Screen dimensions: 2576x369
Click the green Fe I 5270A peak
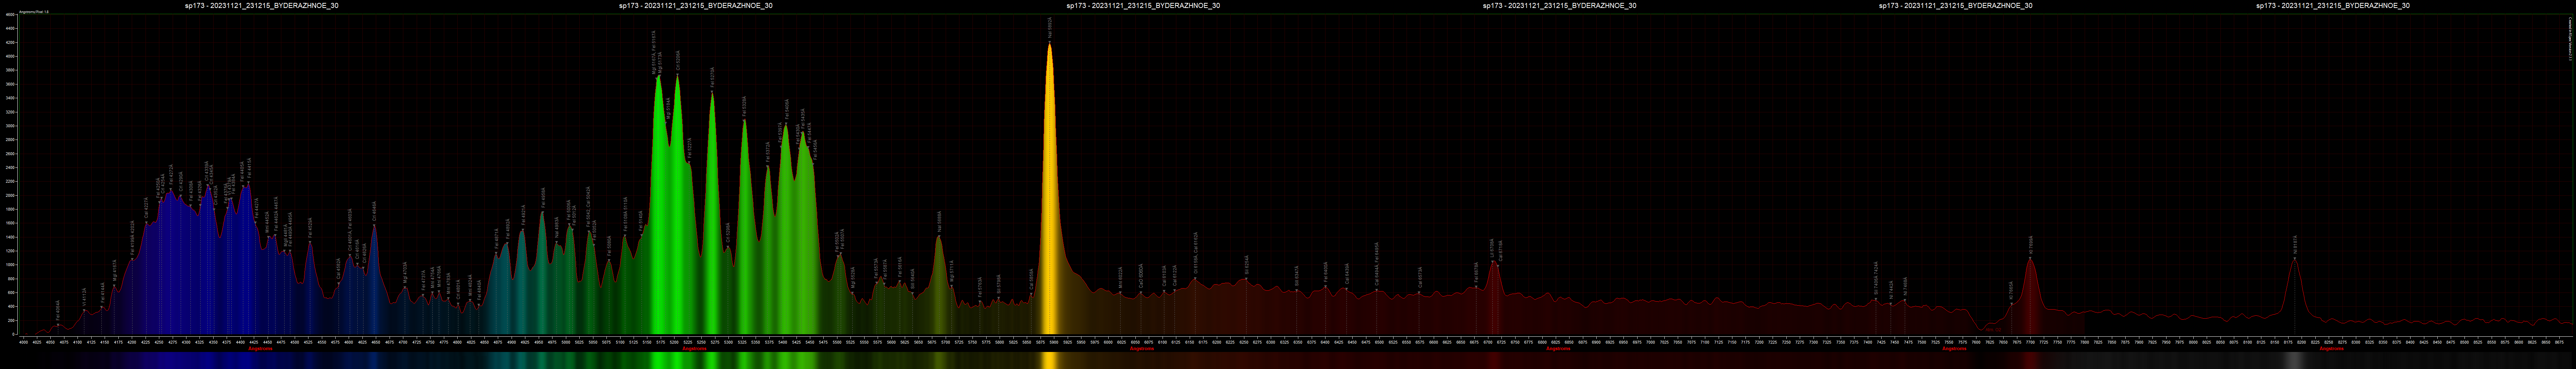[x=712, y=214]
